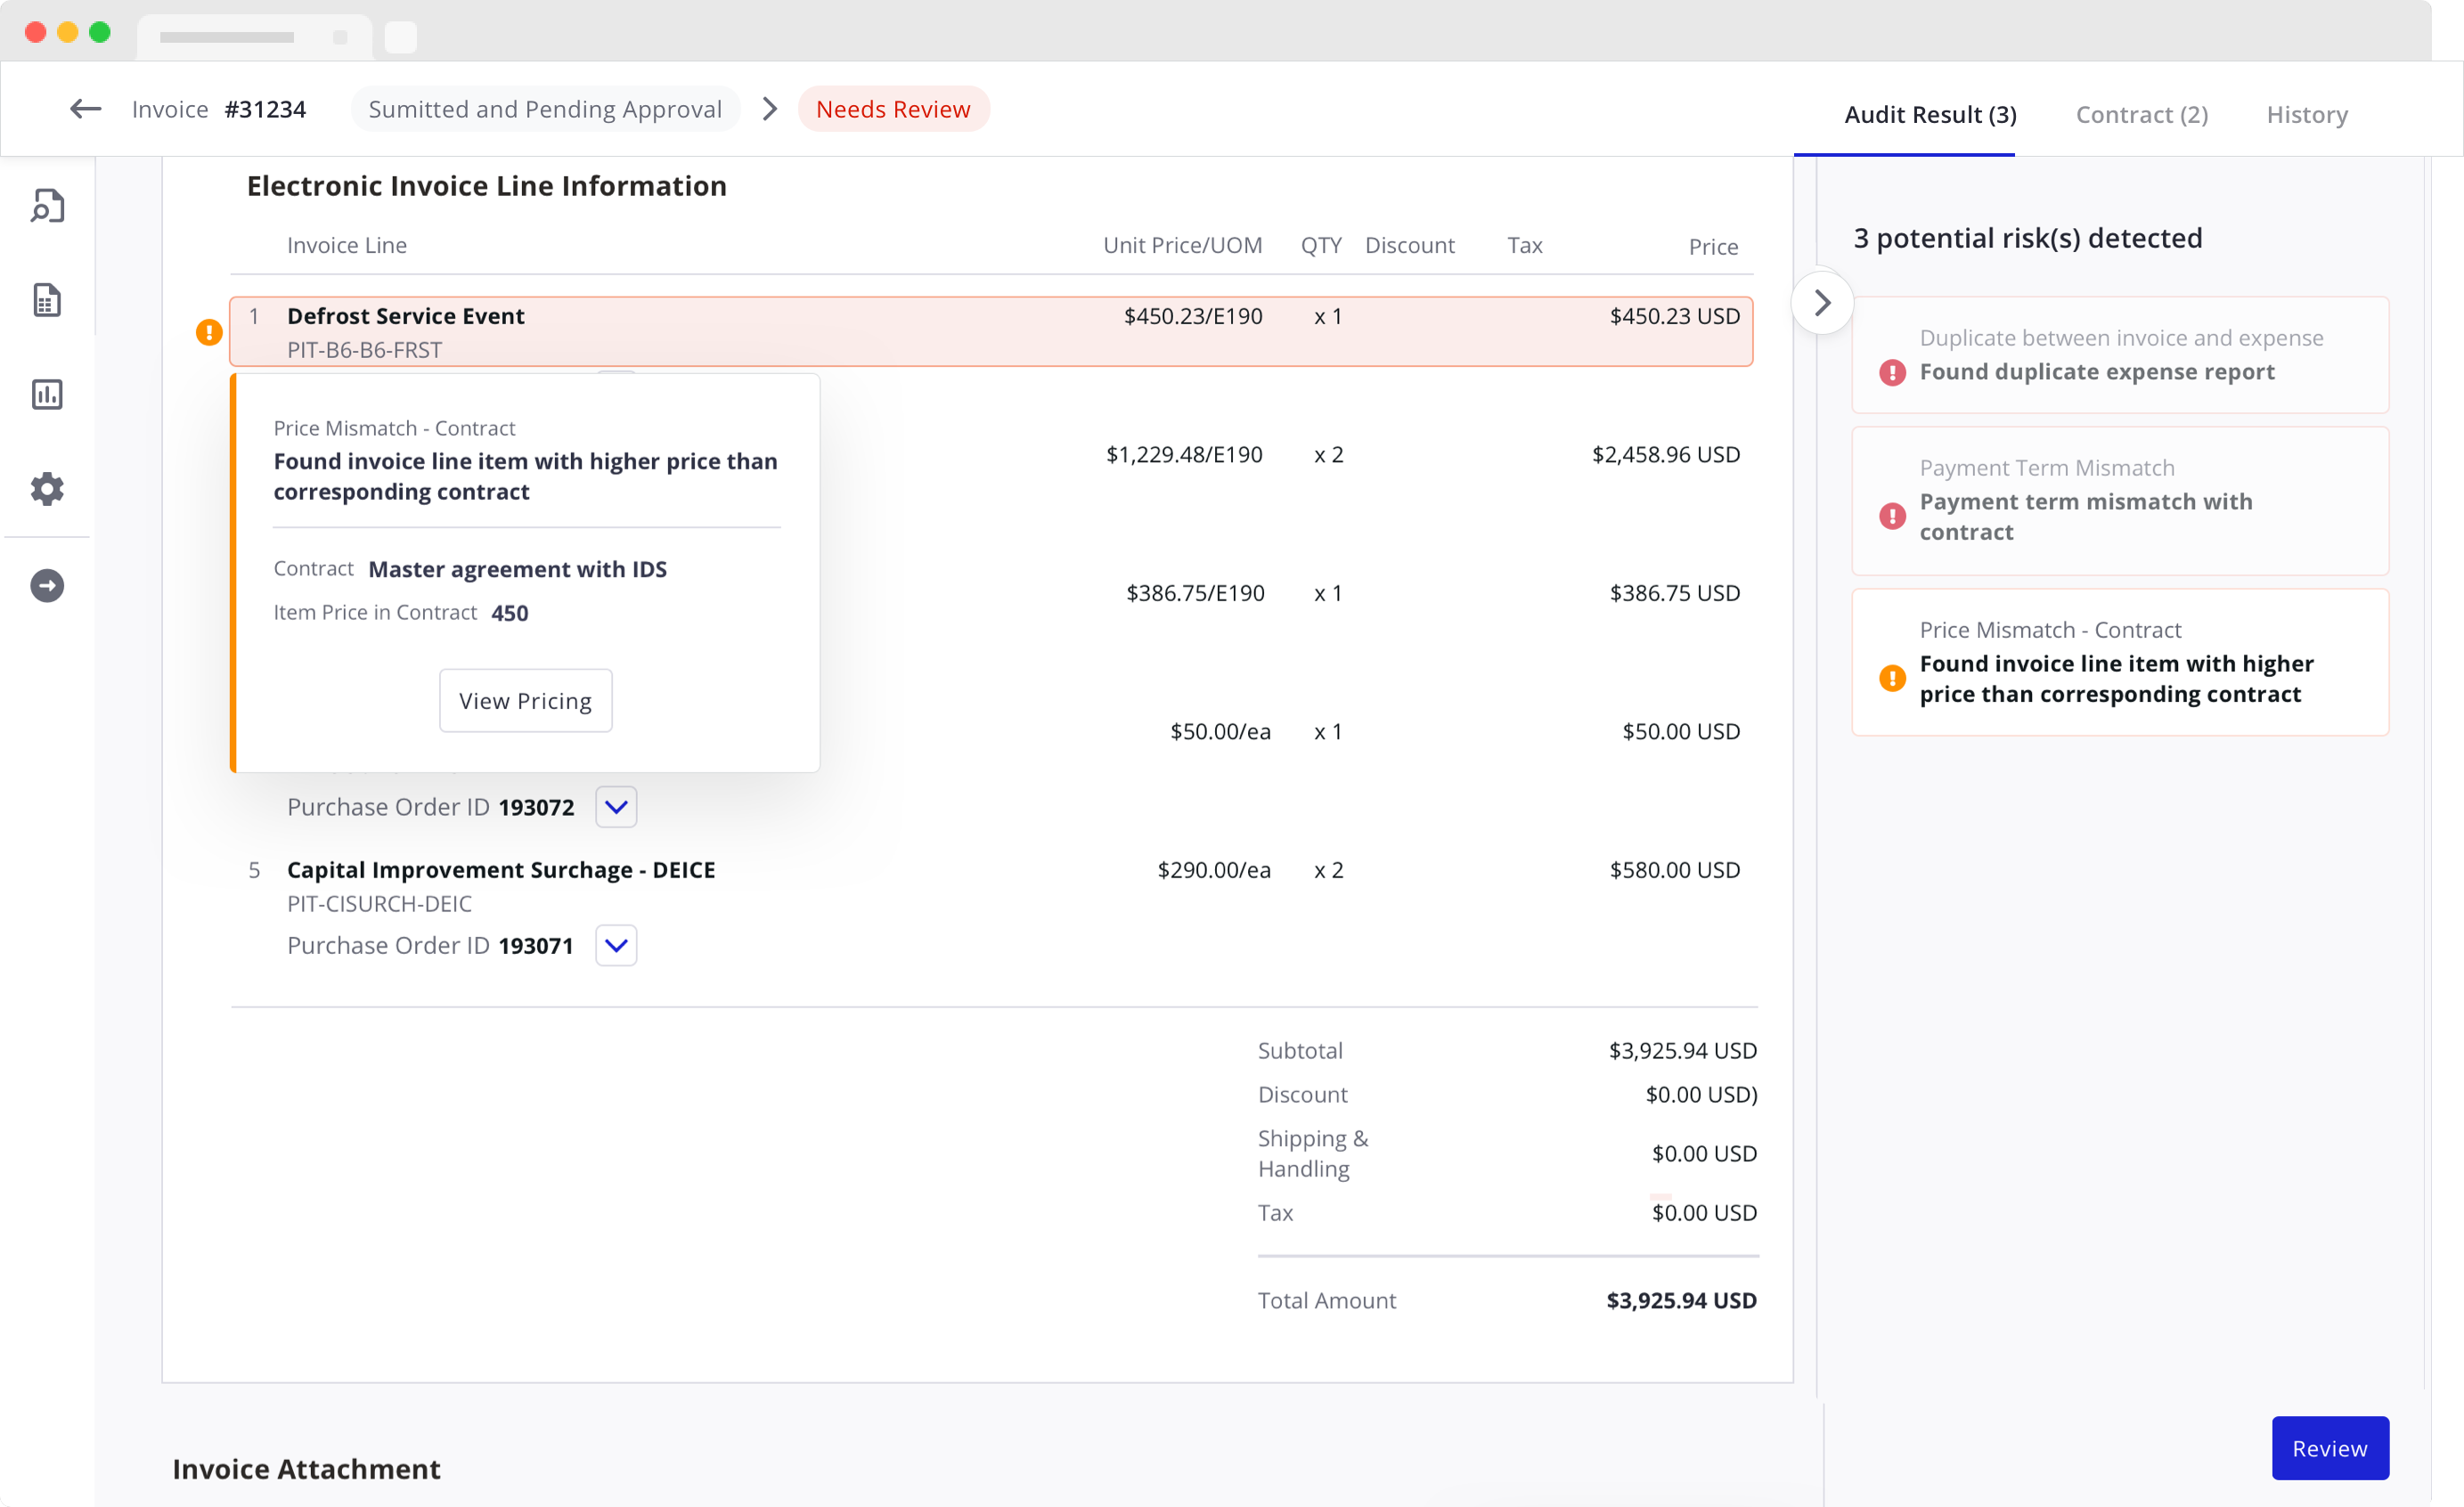Open settings gear in sidebar
2464x1507 pixels.
(47, 489)
